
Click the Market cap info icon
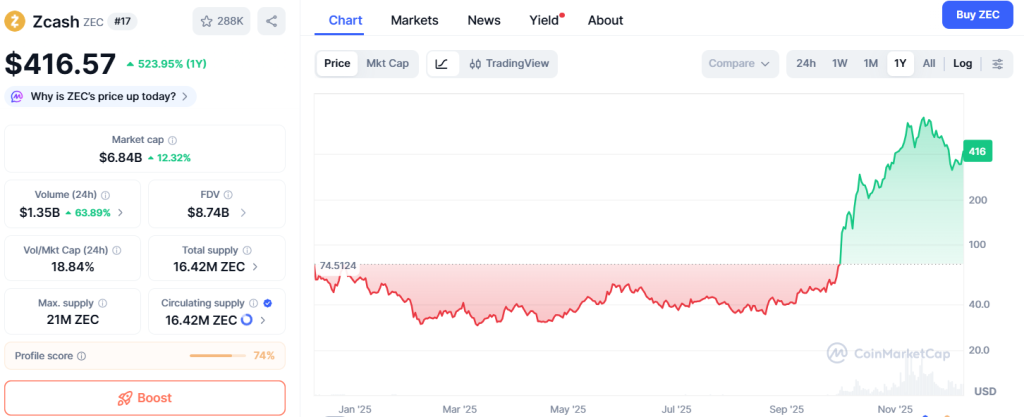point(173,141)
